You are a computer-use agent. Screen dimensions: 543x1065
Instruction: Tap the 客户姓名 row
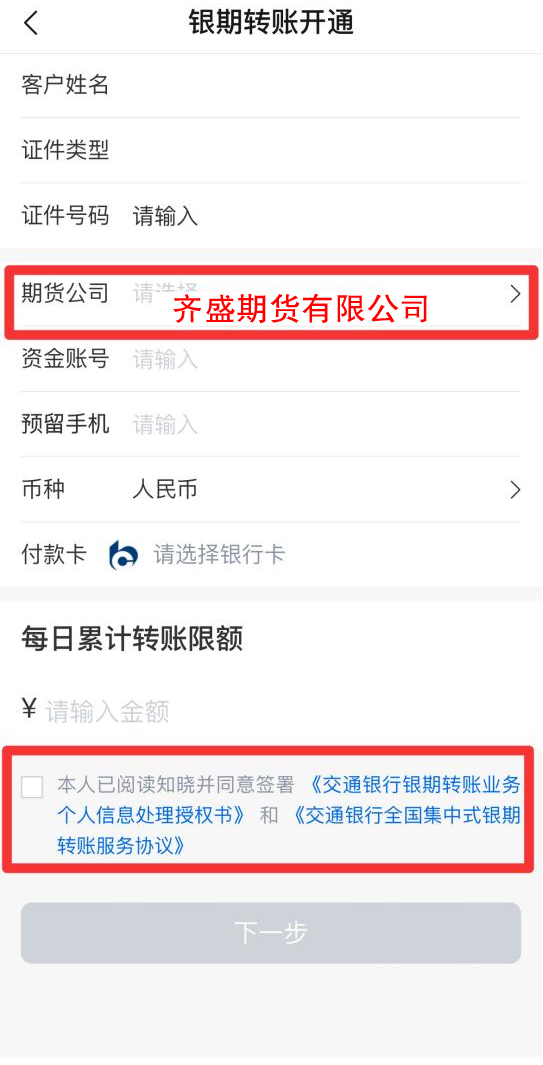pyautogui.click(x=271, y=86)
